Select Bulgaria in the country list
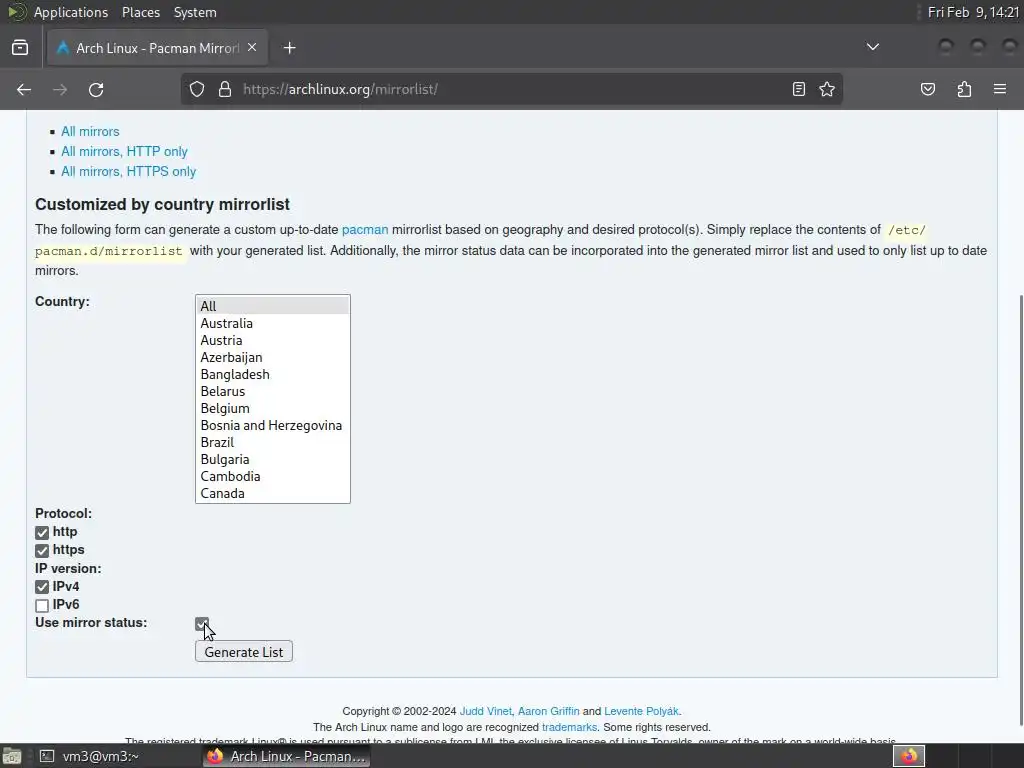Viewport: 1024px width, 768px height. pos(272,459)
